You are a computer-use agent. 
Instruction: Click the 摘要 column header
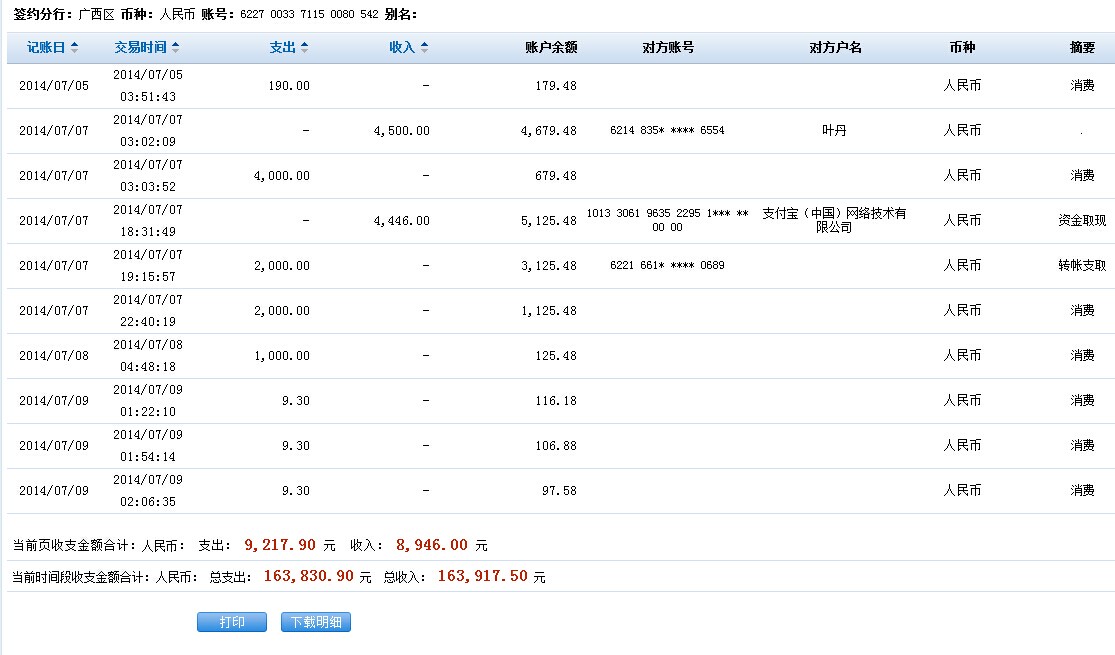point(1082,48)
